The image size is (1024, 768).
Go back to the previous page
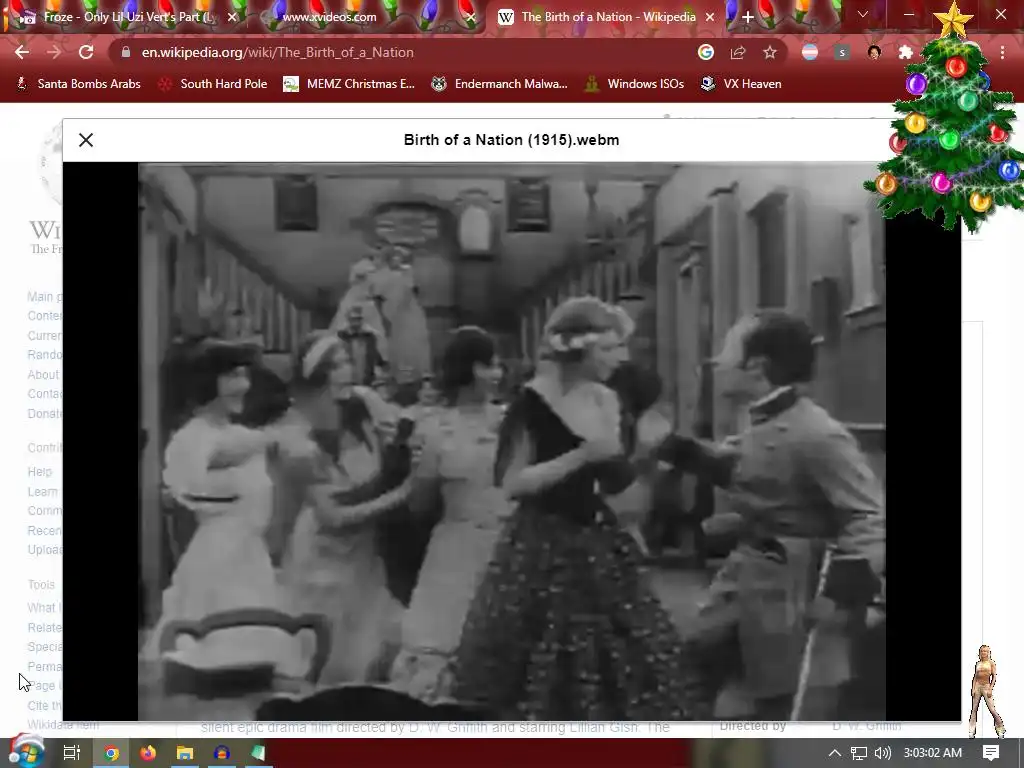22,52
